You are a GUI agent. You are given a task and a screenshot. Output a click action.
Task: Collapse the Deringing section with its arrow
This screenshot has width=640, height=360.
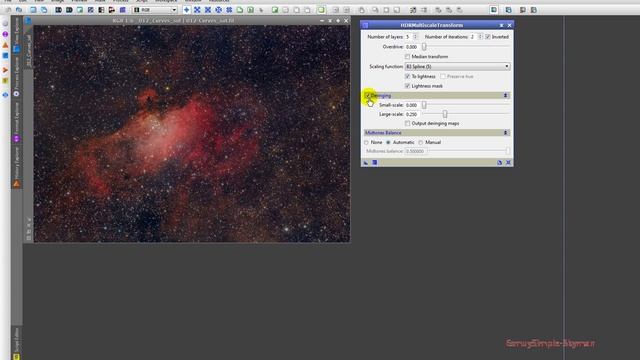click(505, 96)
